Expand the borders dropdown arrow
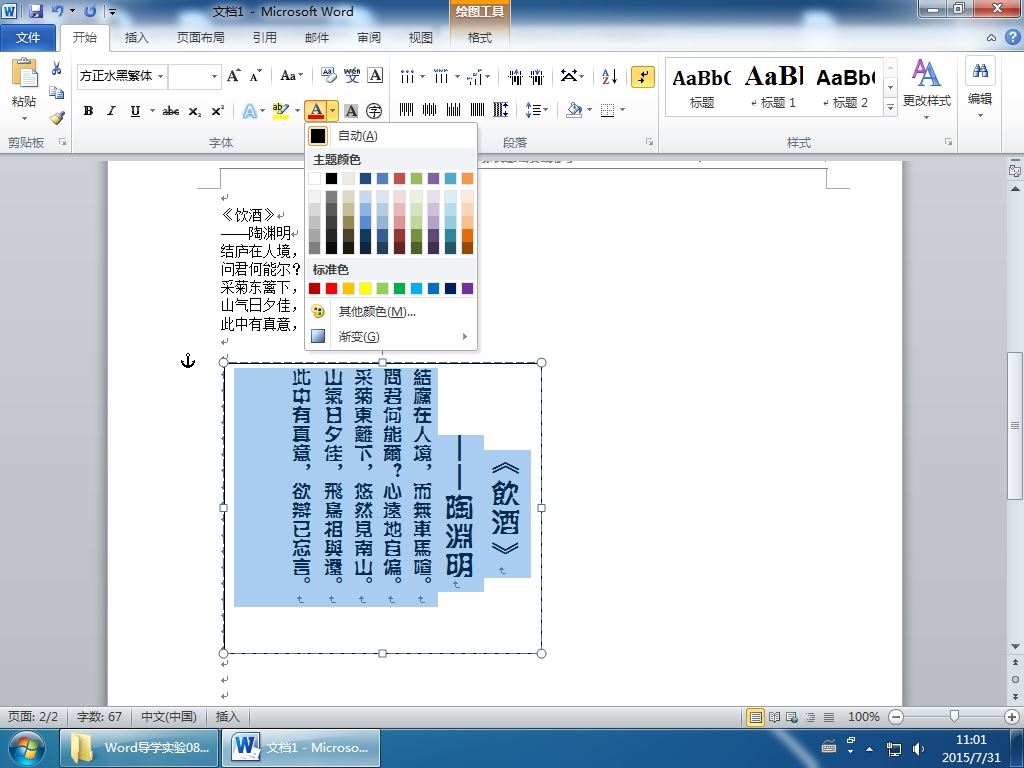The height and width of the screenshot is (768, 1024). (623, 110)
